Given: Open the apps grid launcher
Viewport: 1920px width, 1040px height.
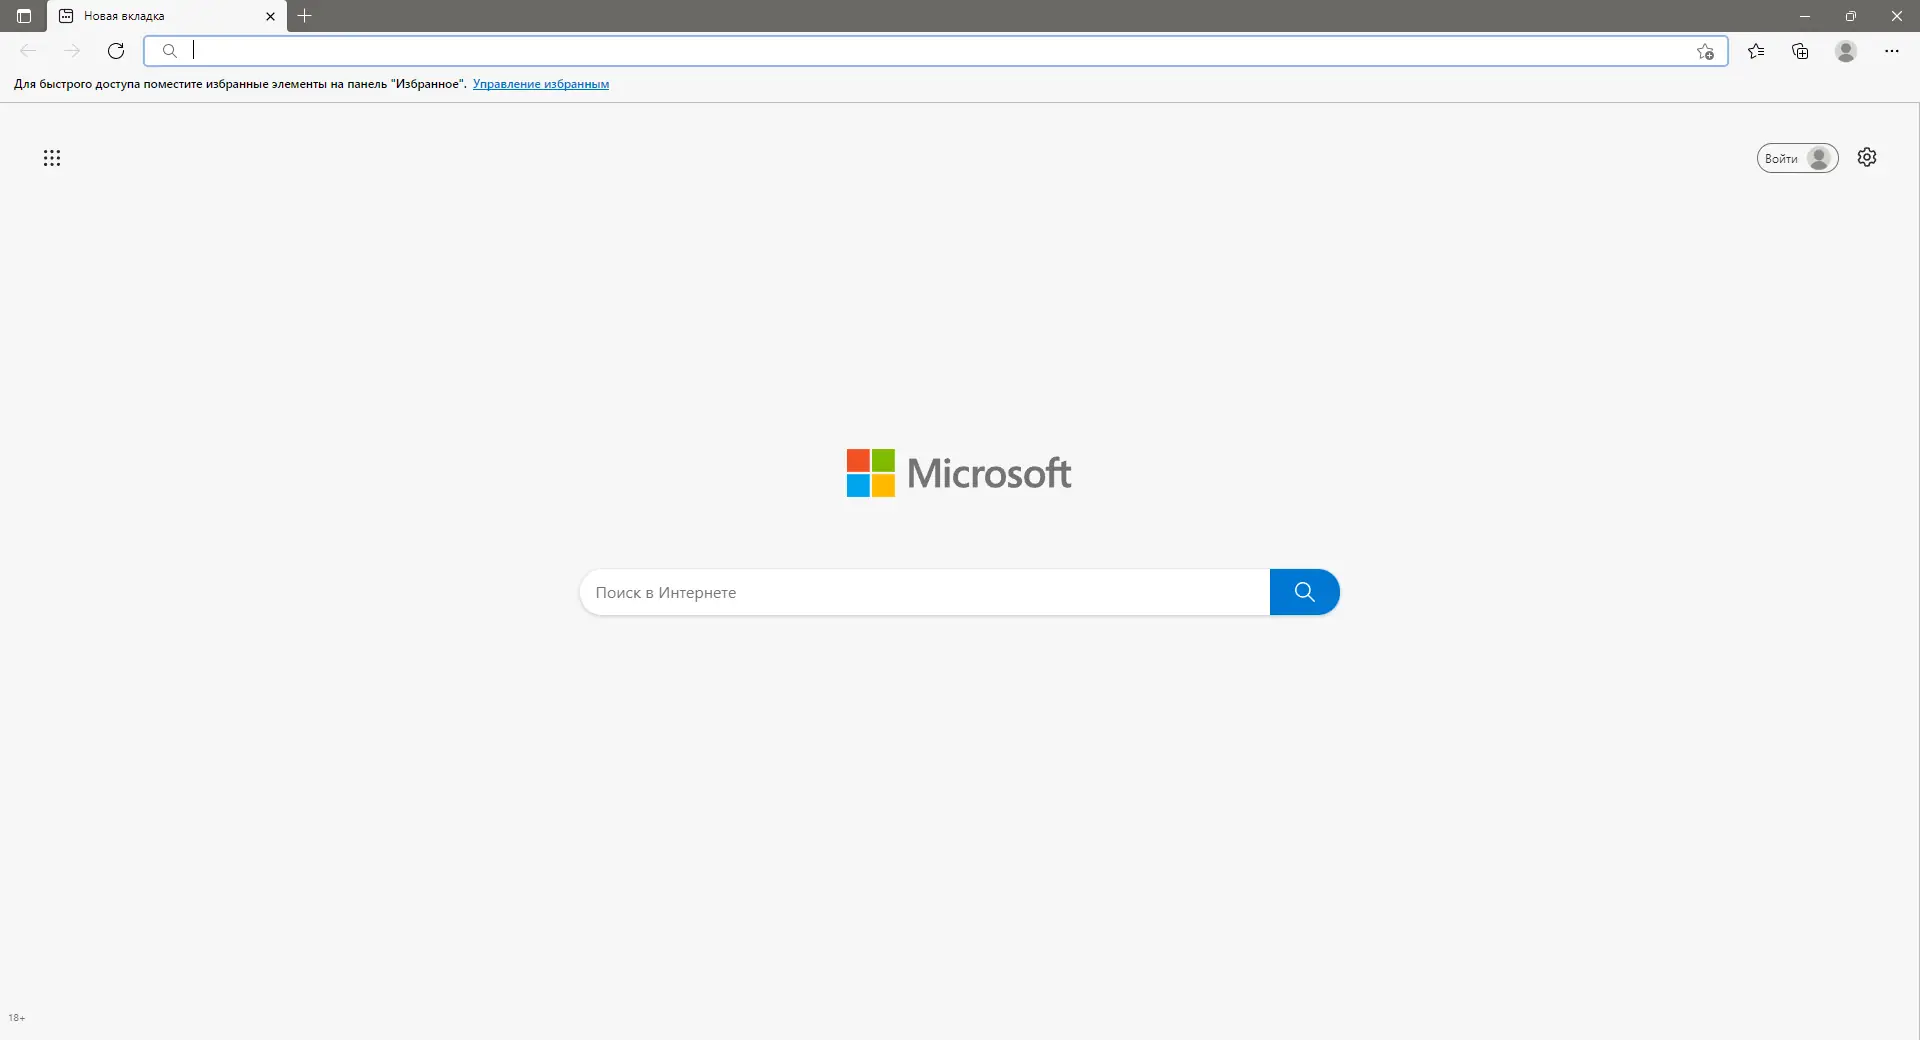Looking at the screenshot, I should 52,158.
